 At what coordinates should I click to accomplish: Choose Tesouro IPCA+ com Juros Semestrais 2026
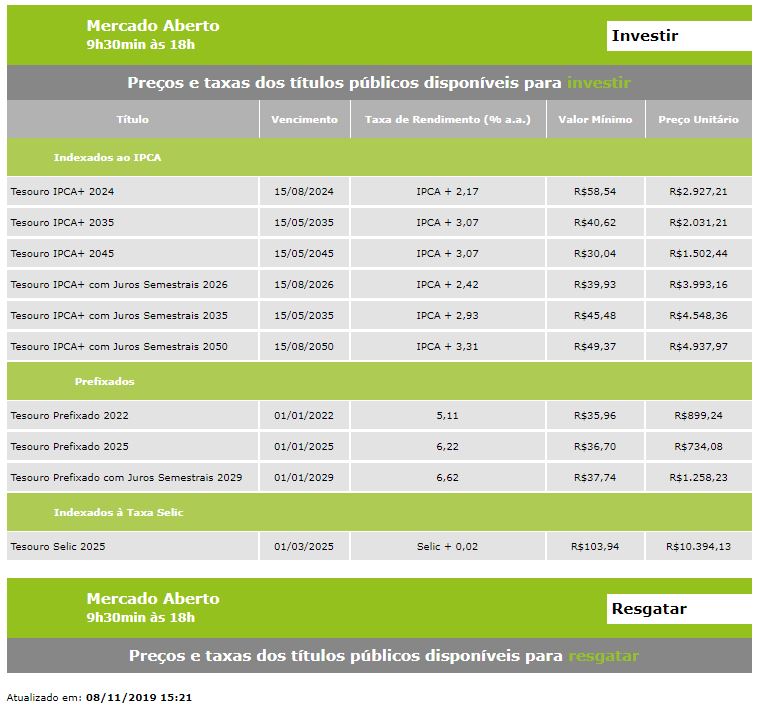(x=119, y=285)
